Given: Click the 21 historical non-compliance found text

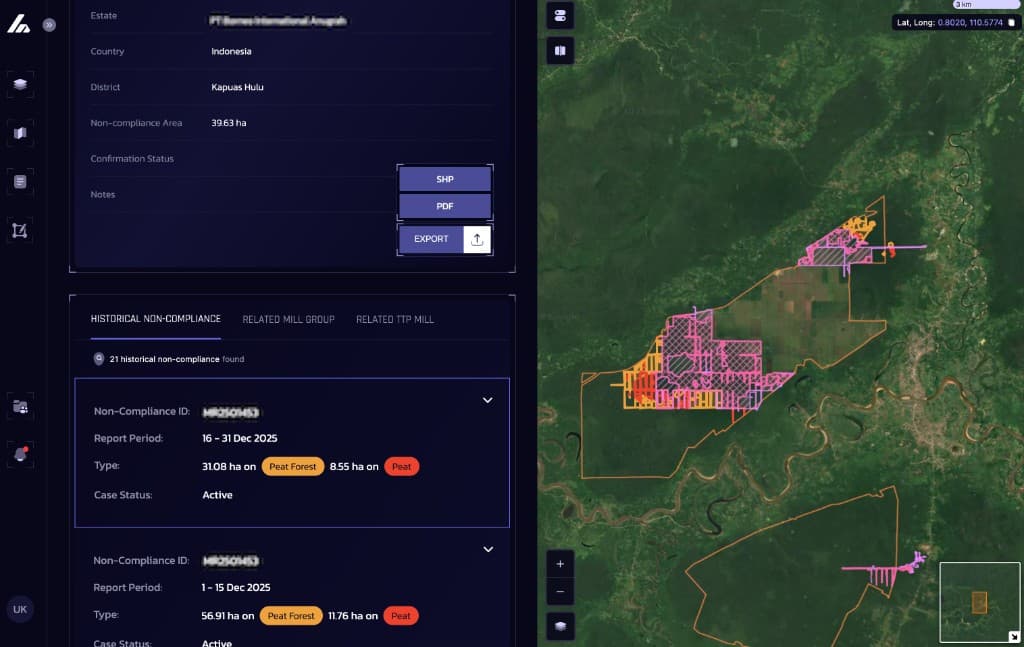Looking at the screenshot, I should 177,359.
